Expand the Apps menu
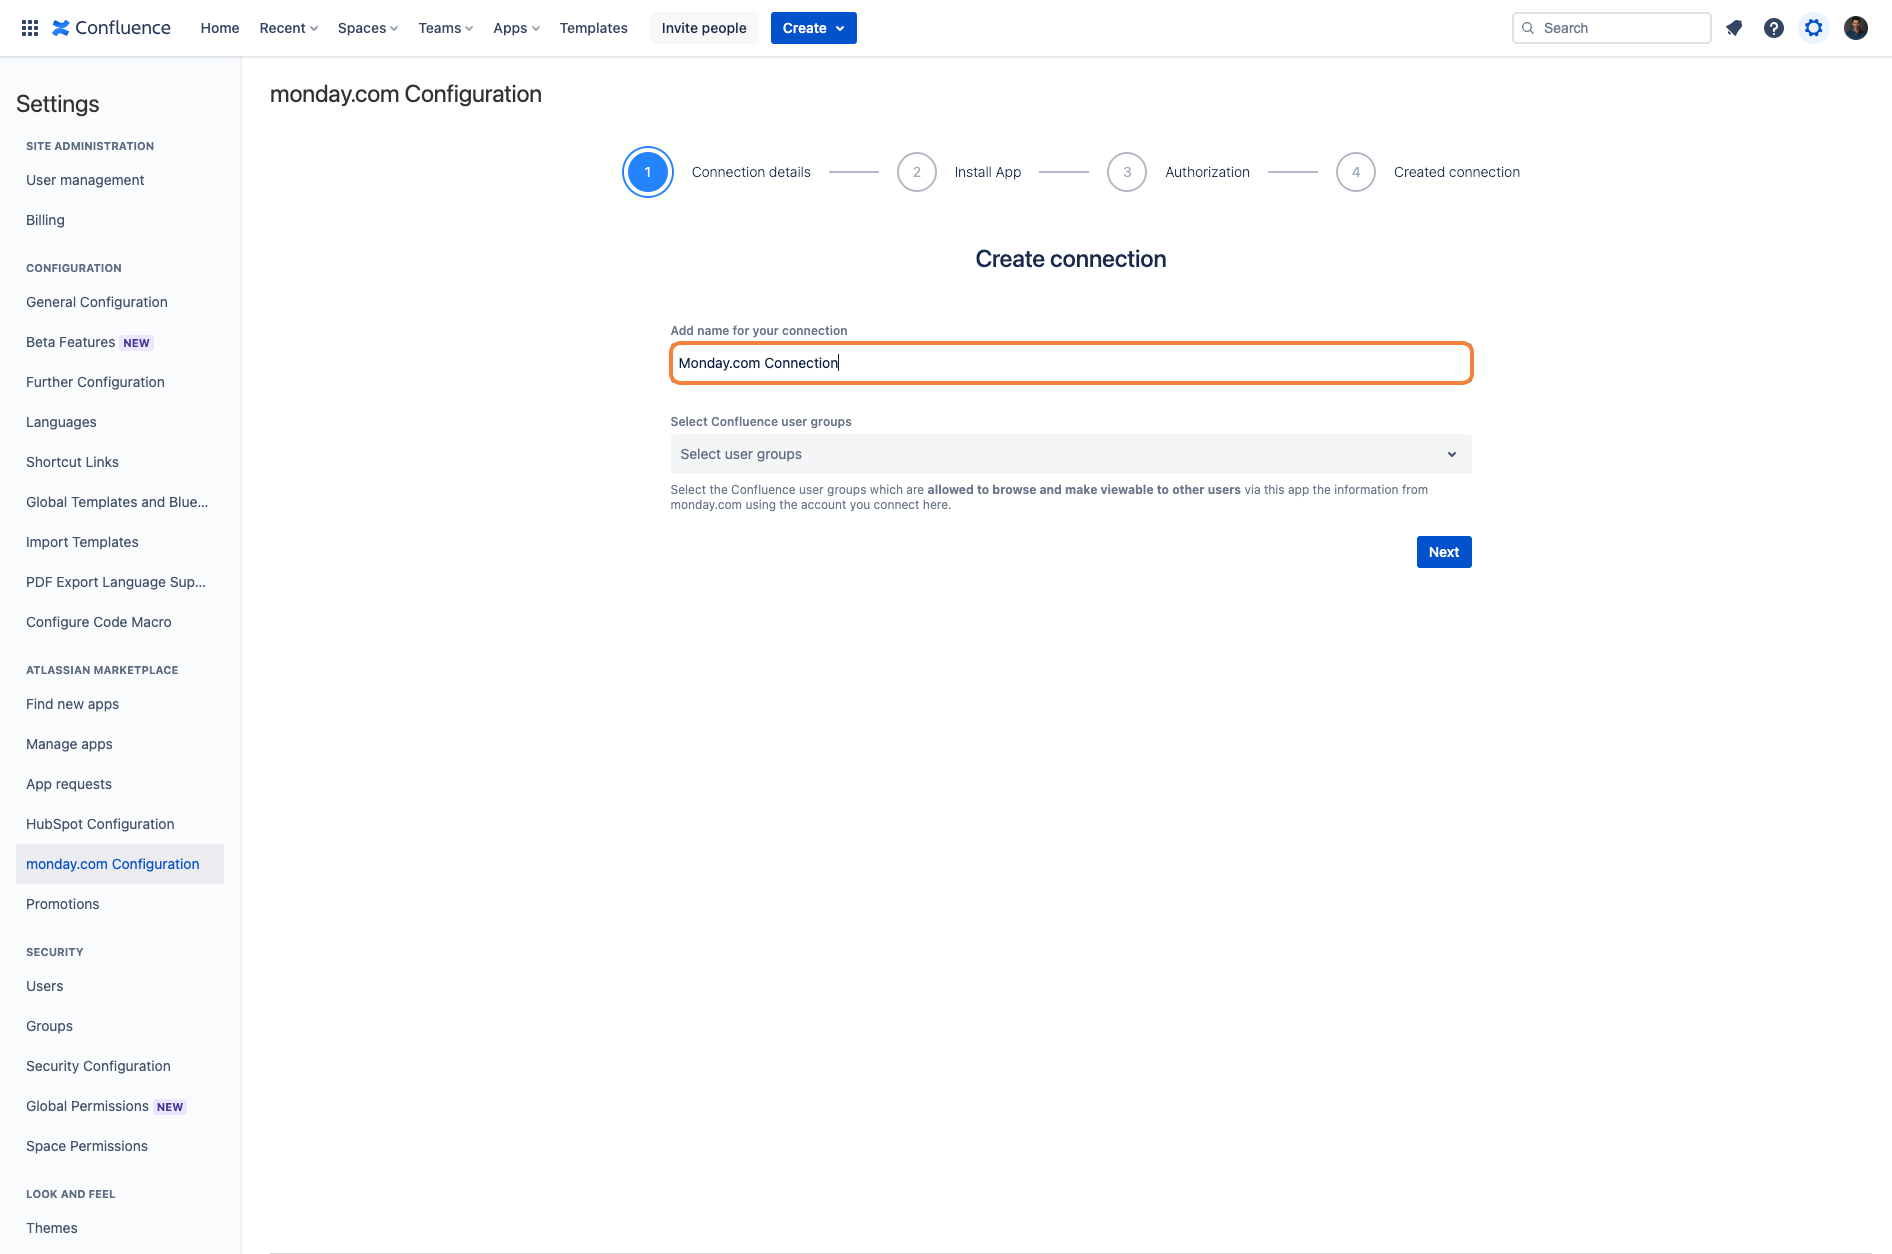 coord(517,28)
